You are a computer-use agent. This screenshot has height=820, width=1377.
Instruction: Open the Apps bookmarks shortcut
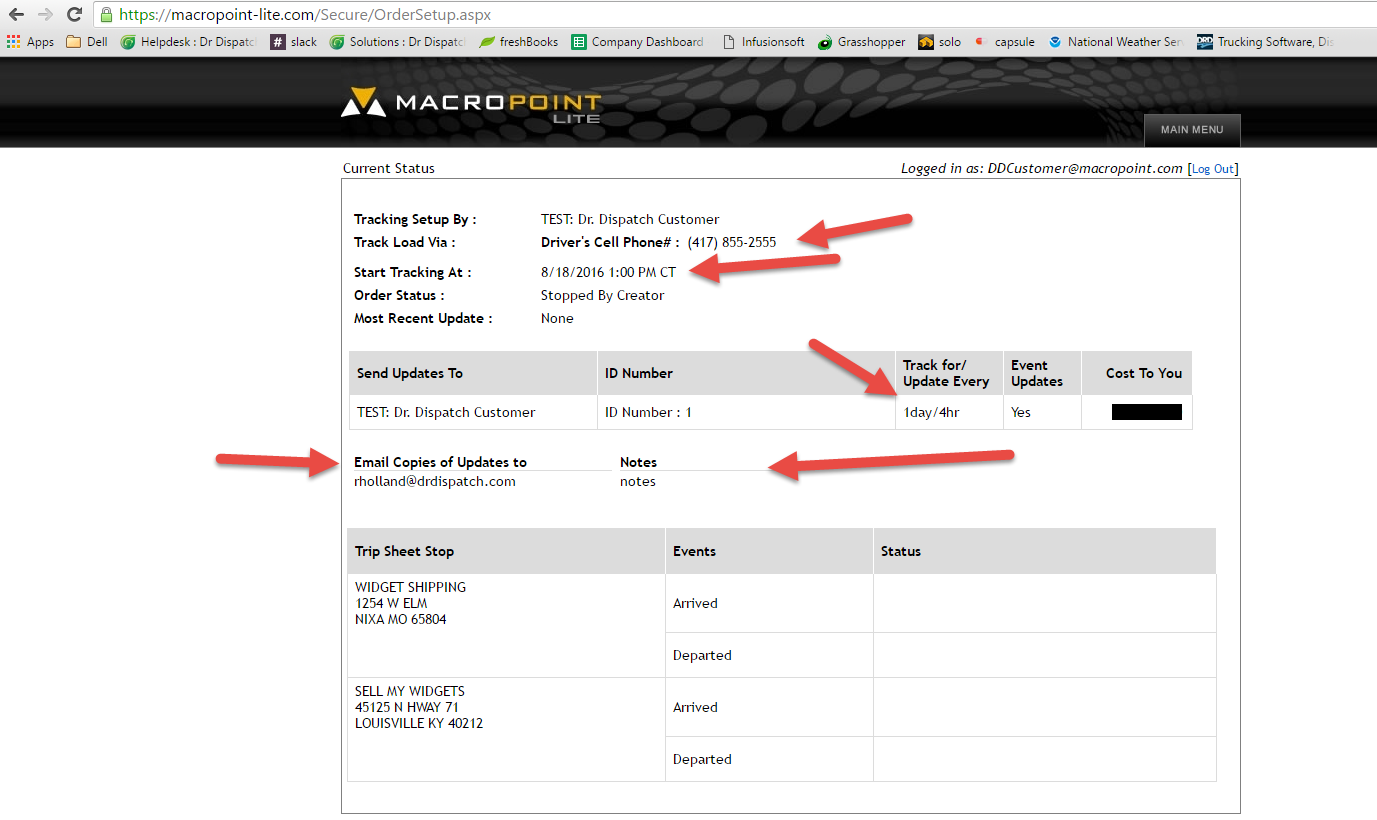(31, 42)
